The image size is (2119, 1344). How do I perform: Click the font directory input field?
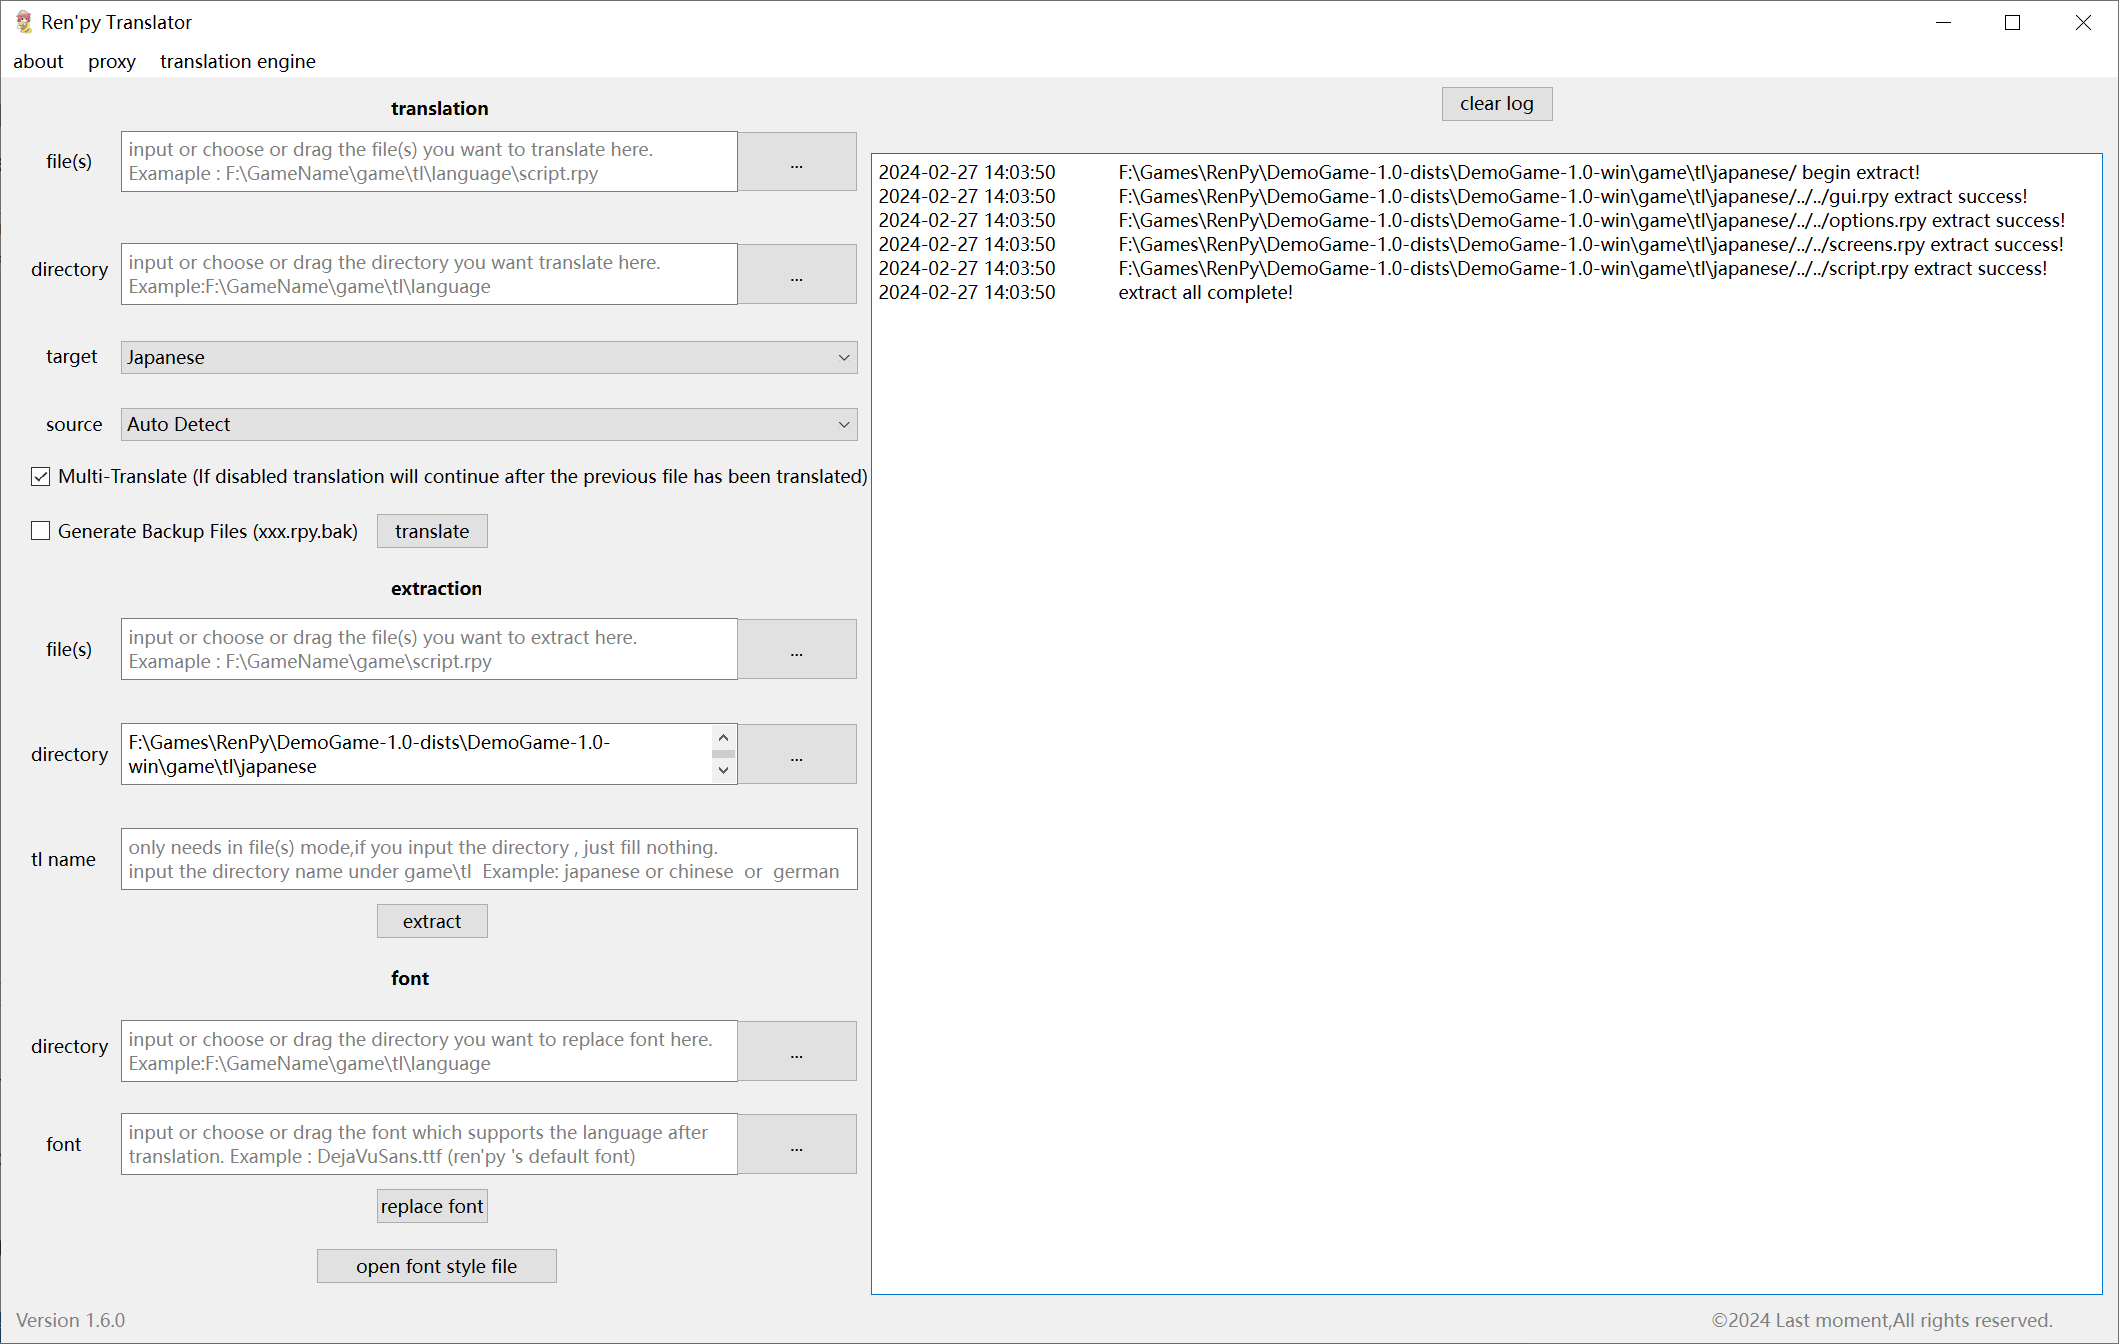tap(429, 1051)
